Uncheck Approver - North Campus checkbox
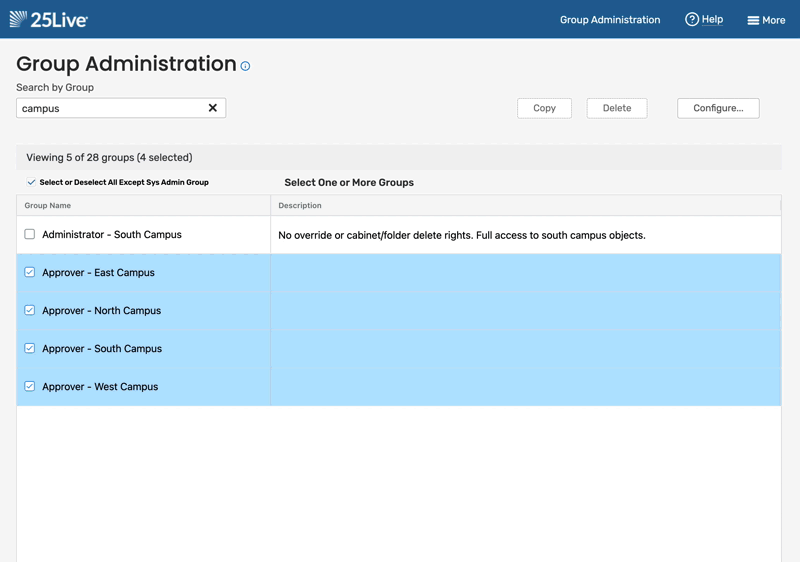Screen dimensions: 800x562 click(30, 310)
